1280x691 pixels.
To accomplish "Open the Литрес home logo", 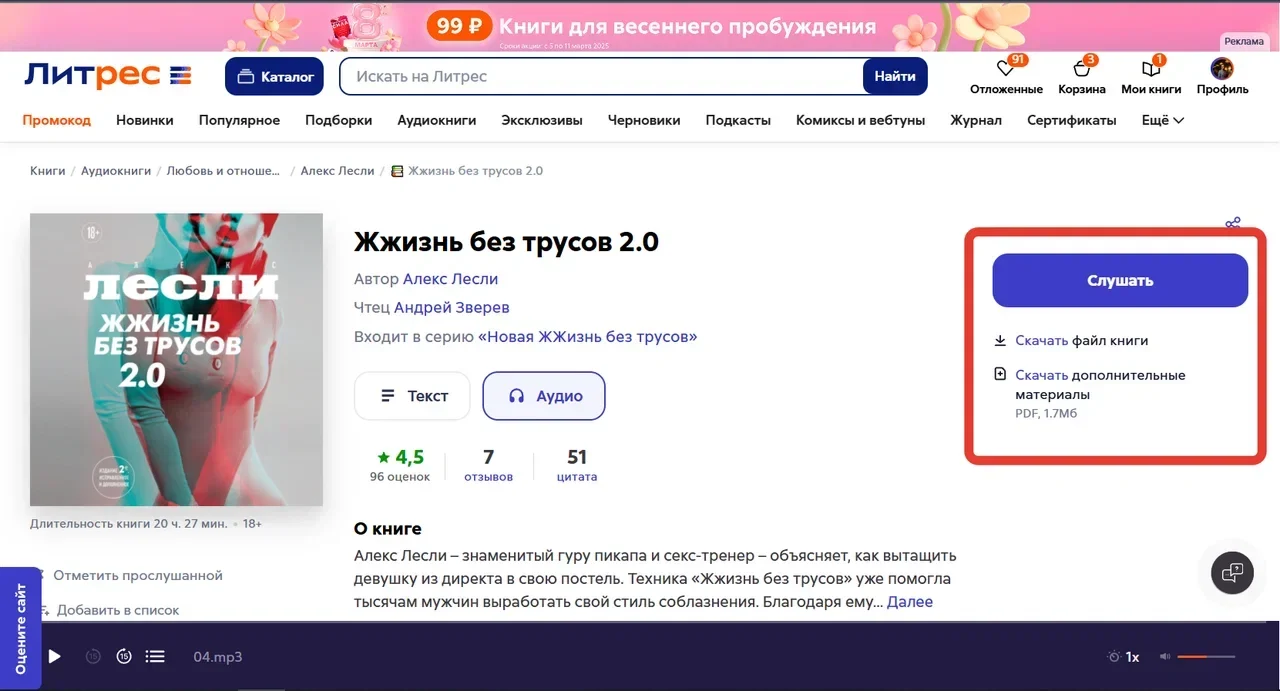I will 108,75.
